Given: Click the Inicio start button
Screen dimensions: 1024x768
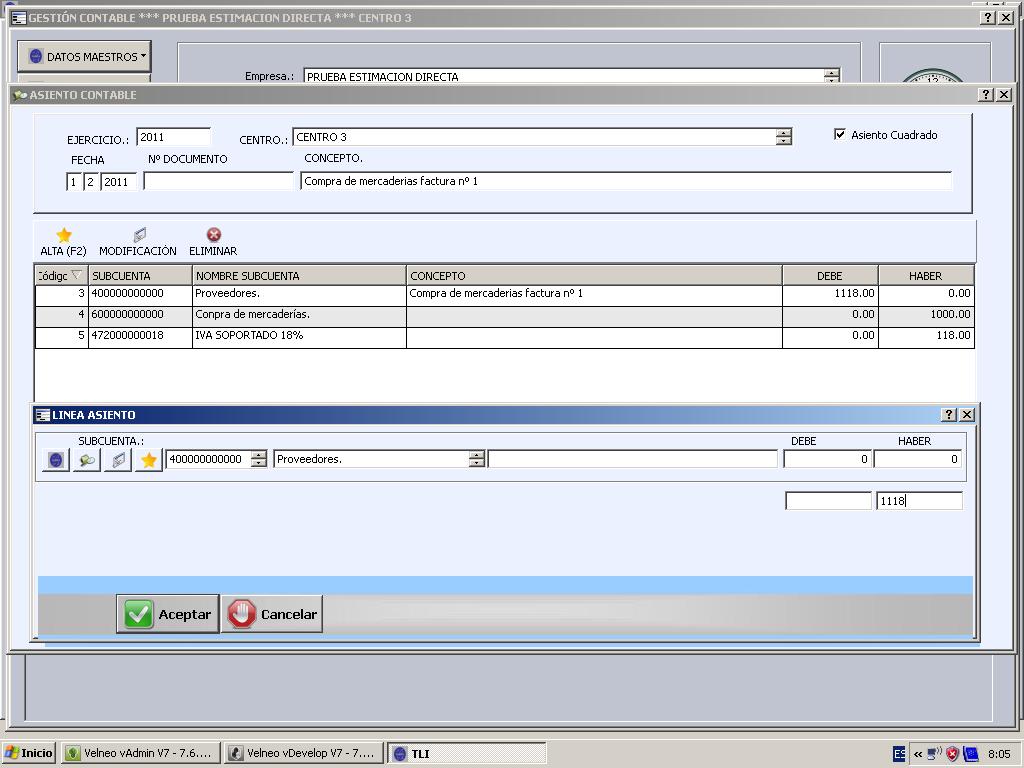Looking at the screenshot, I should point(28,753).
